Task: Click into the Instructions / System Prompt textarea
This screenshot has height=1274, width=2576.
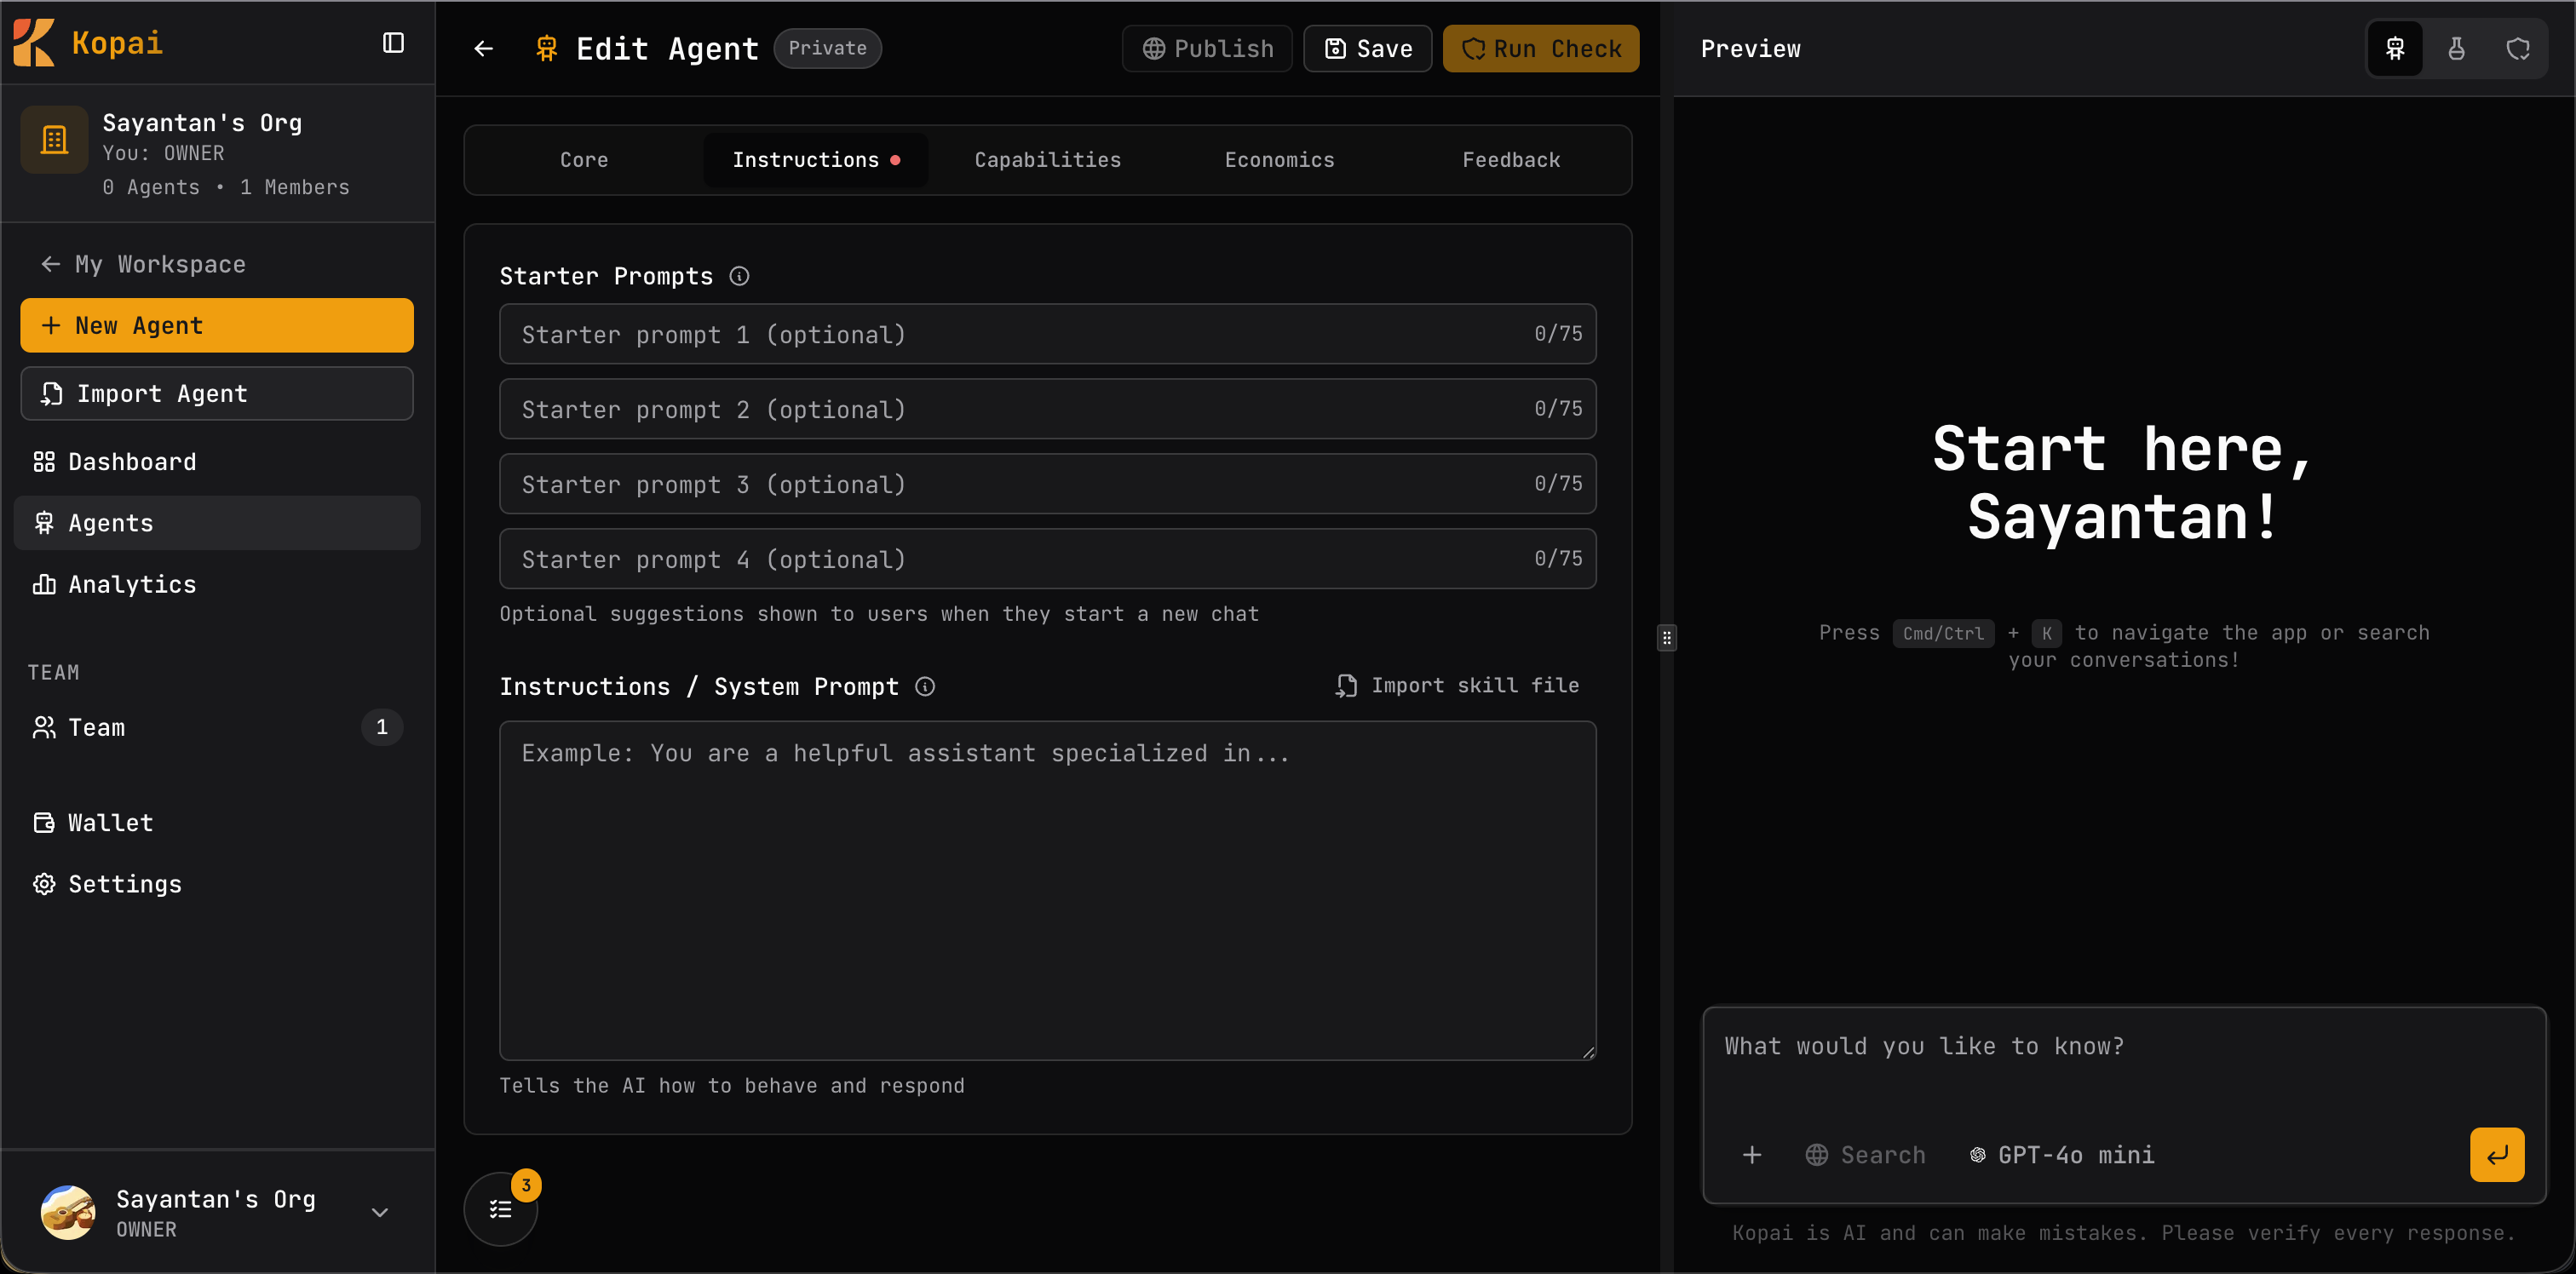Action: pos(1047,891)
